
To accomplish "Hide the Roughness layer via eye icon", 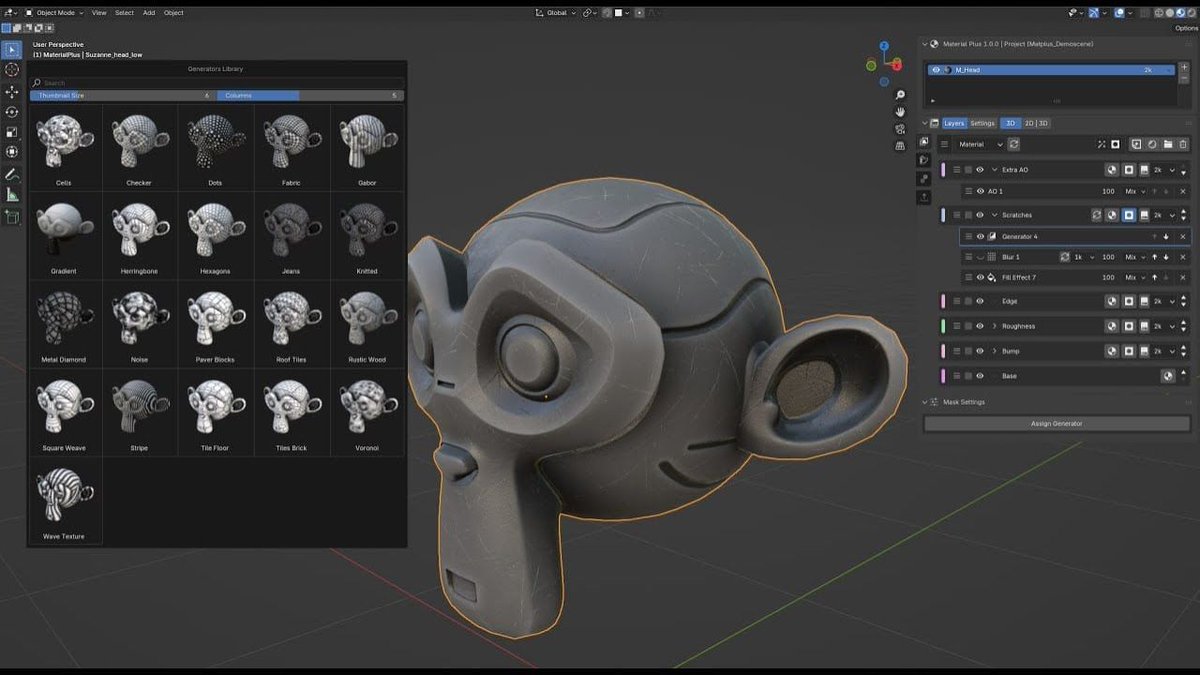I will click(x=980, y=326).
